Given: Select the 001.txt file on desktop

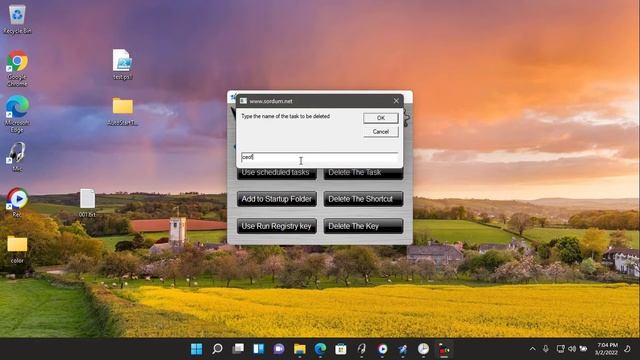Looking at the screenshot, I should click(x=87, y=203).
